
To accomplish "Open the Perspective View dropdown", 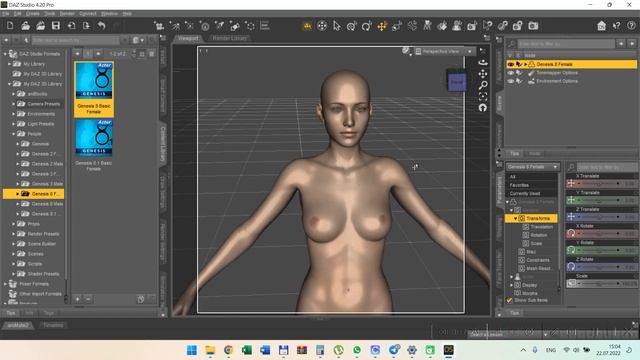I will (x=444, y=51).
